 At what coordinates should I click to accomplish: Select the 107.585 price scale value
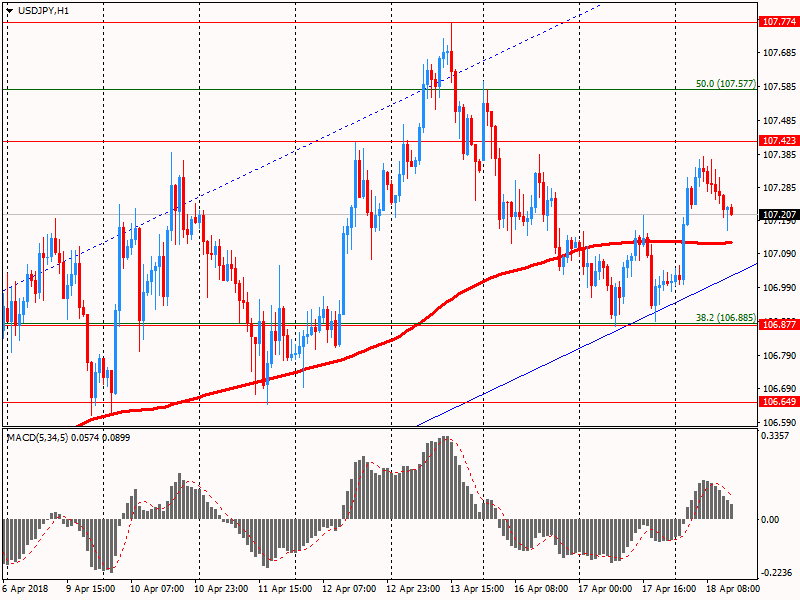pyautogui.click(x=779, y=87)
